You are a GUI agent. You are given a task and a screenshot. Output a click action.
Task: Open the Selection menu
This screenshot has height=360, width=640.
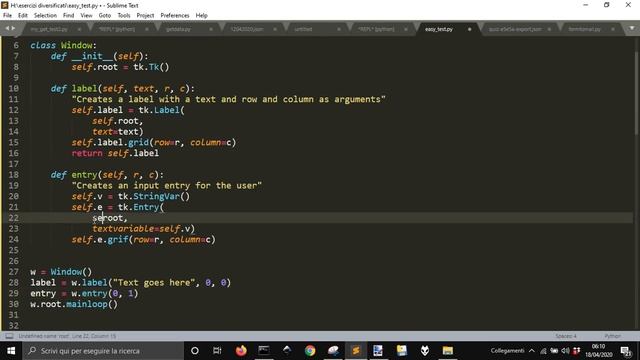point(45,16)
